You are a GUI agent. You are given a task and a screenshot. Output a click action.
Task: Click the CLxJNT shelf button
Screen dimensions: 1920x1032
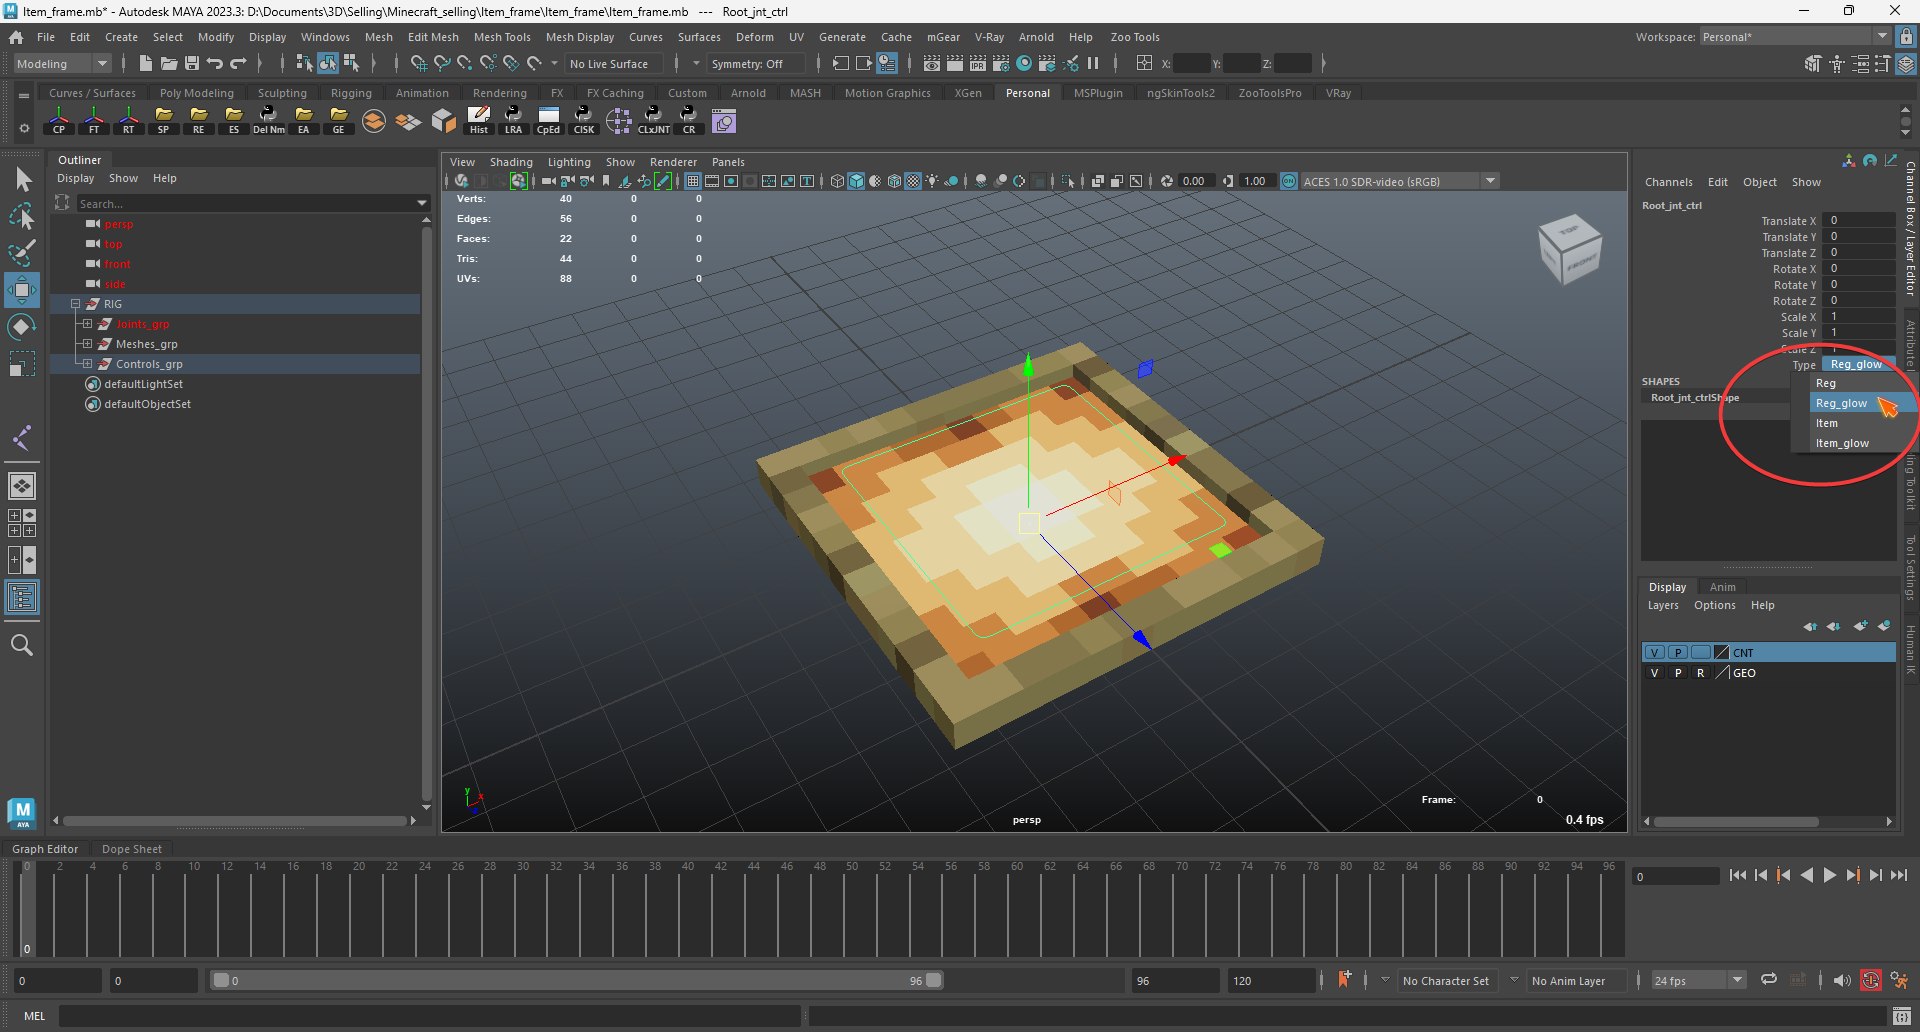click(653, 122)
